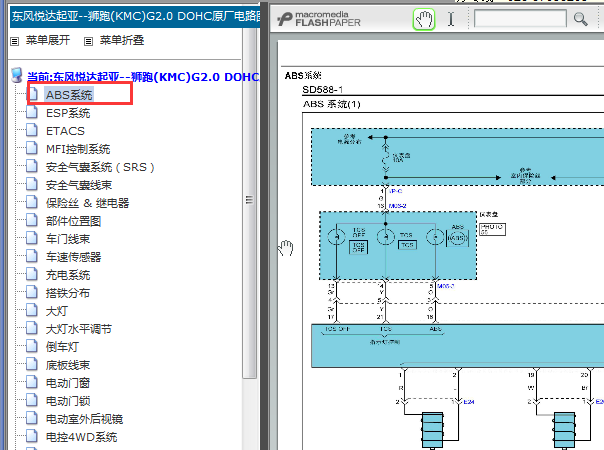The width and height of the screenshot is (604, 450).
Task: Open the 保险丝 & 继电器 entry
Action: 87,203
